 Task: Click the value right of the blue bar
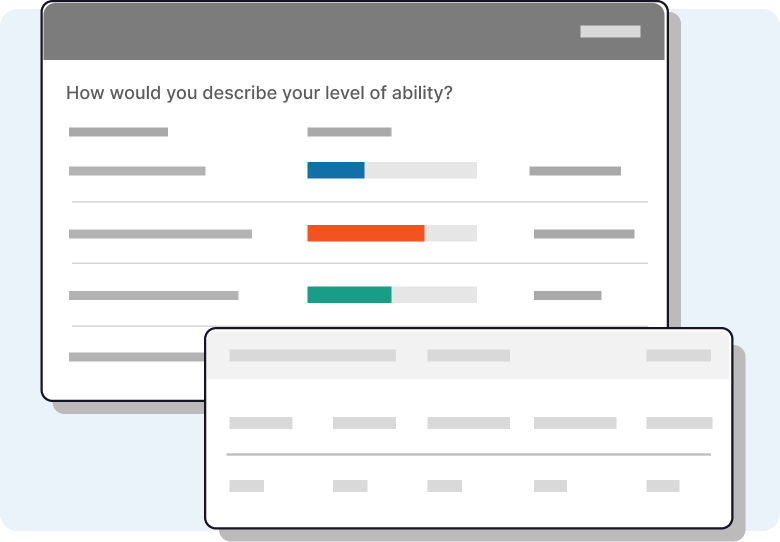pyautogui.click(x=575, y=171)
